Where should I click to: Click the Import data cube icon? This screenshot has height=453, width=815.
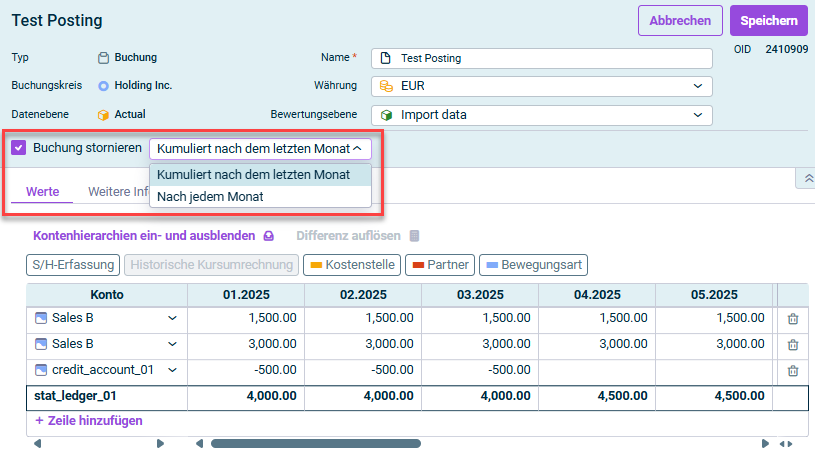tap(385, 115)
